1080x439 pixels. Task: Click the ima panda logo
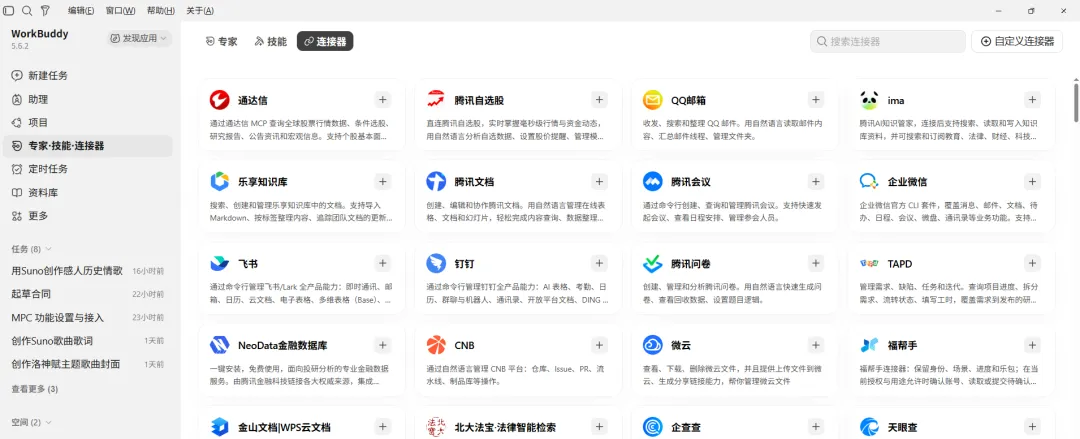click(x=869, y=100)
